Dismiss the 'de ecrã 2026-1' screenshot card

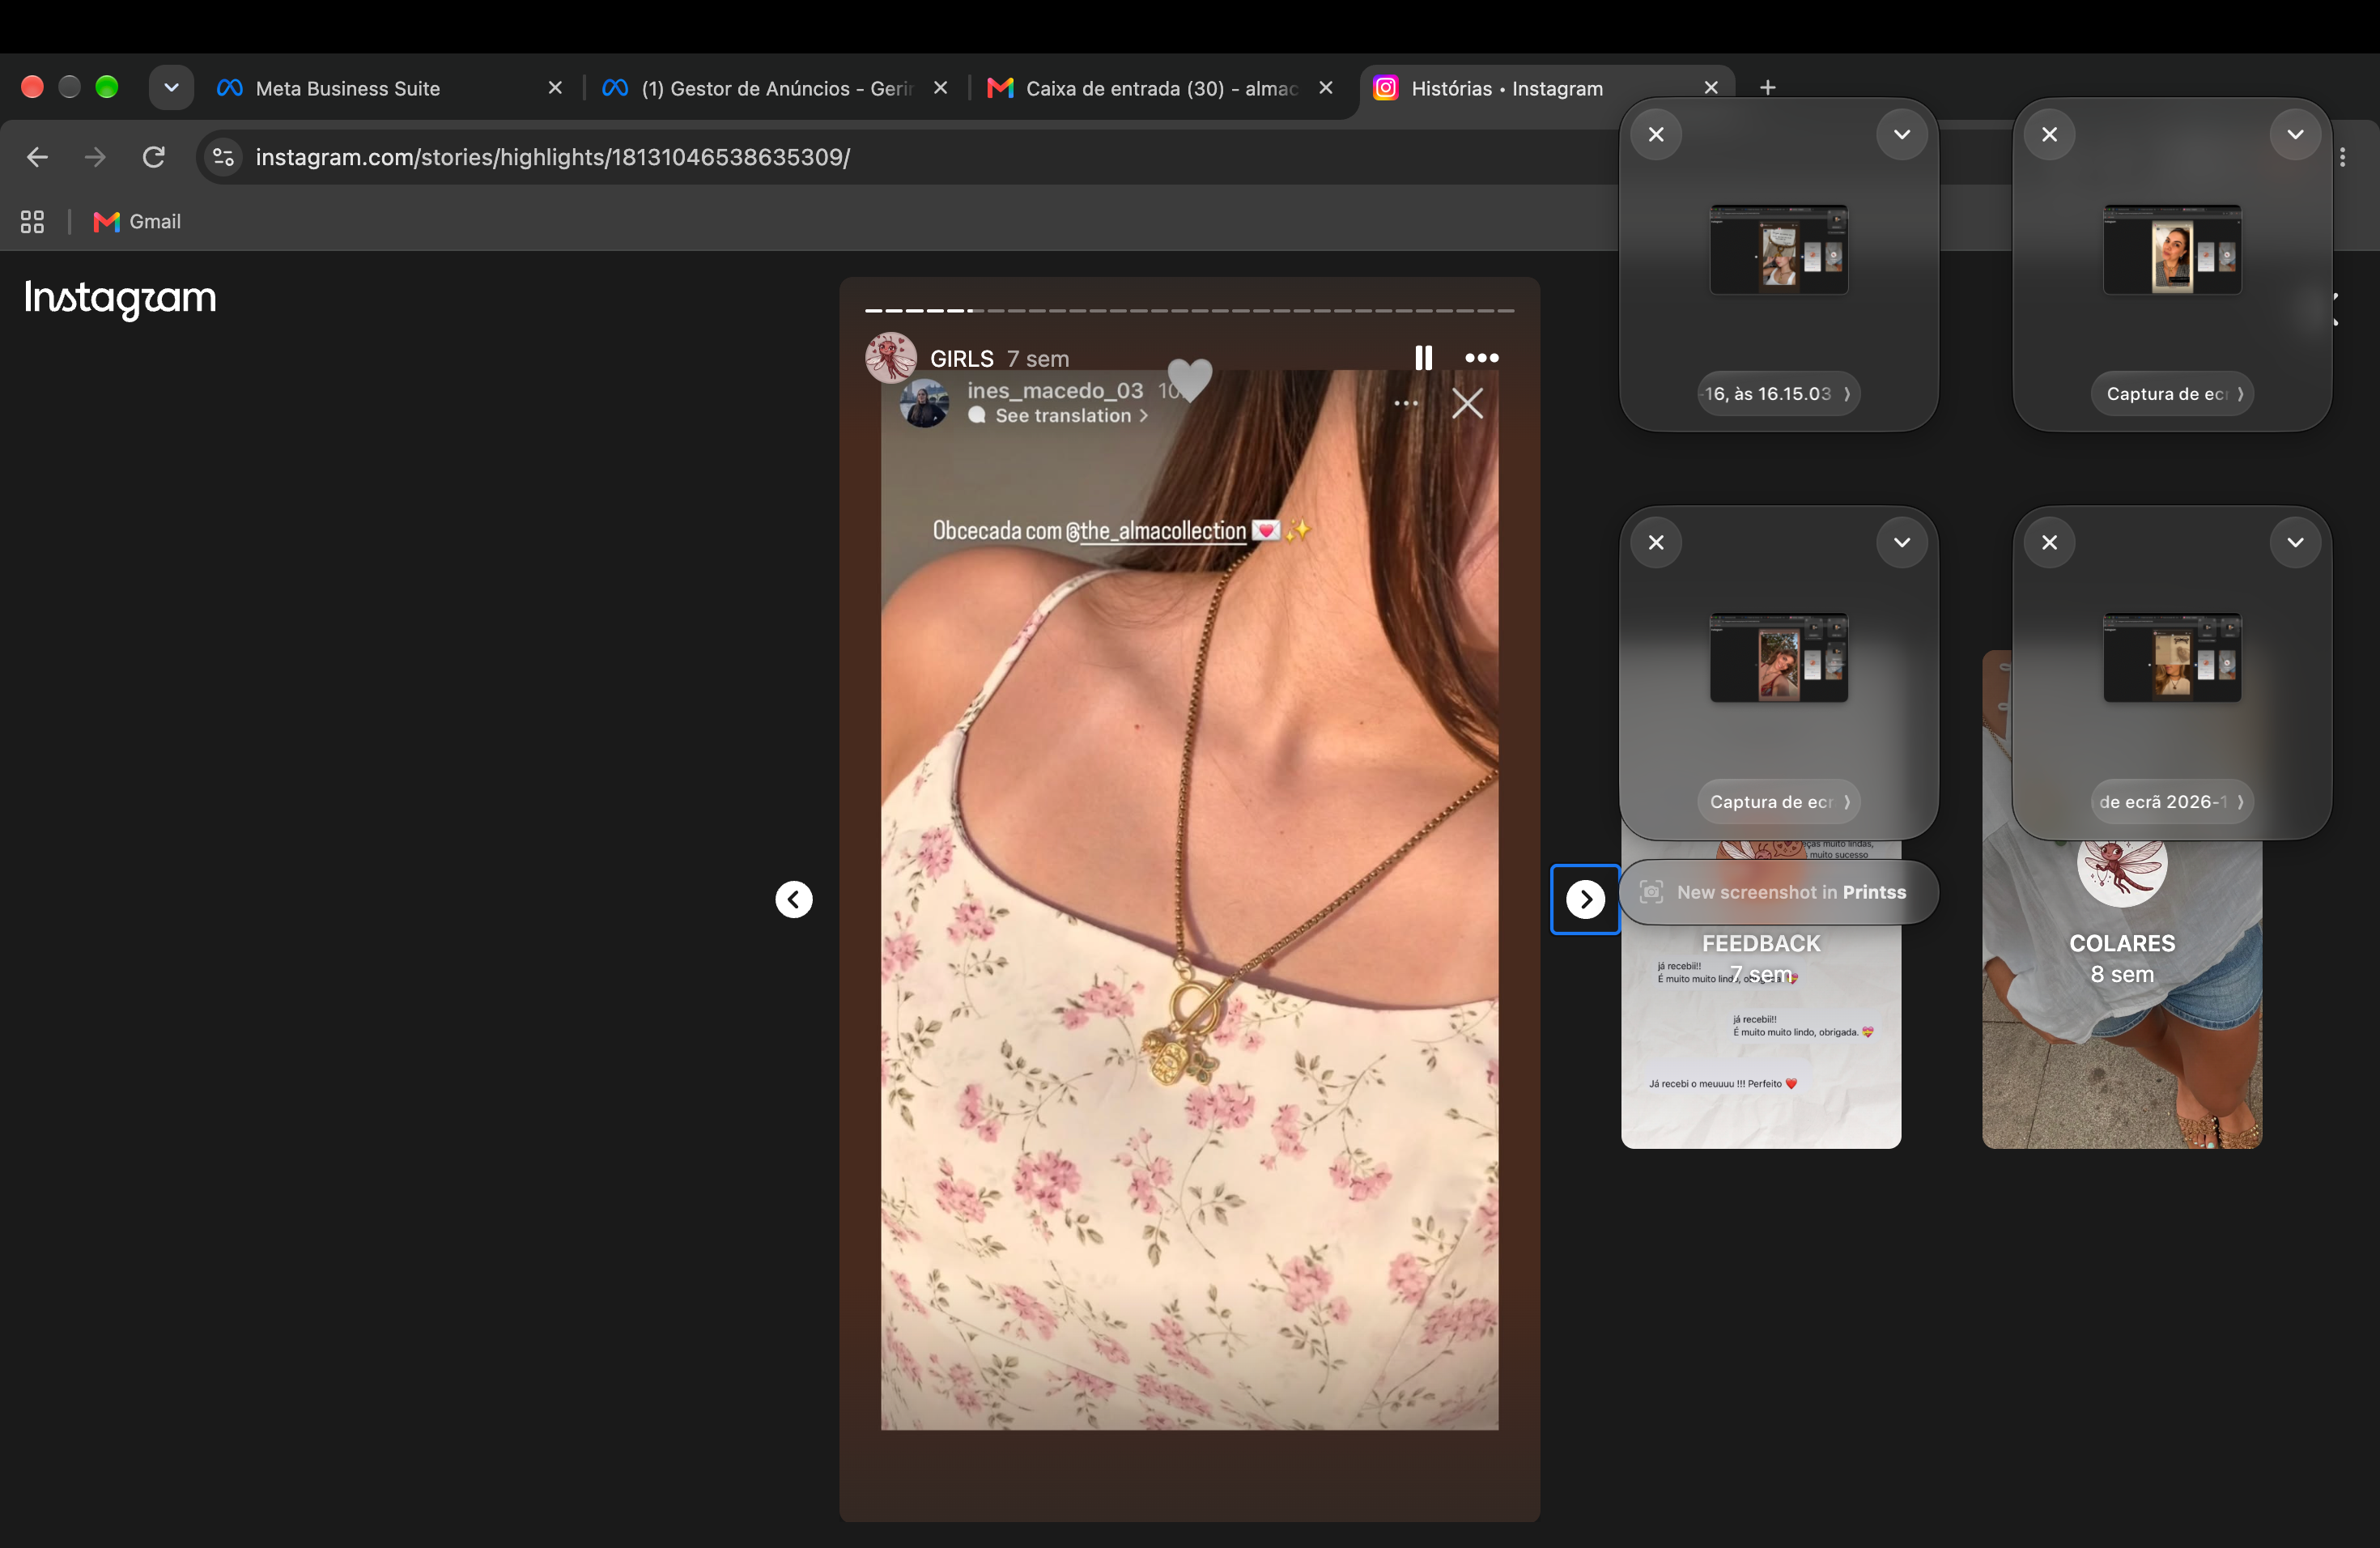2050,542
